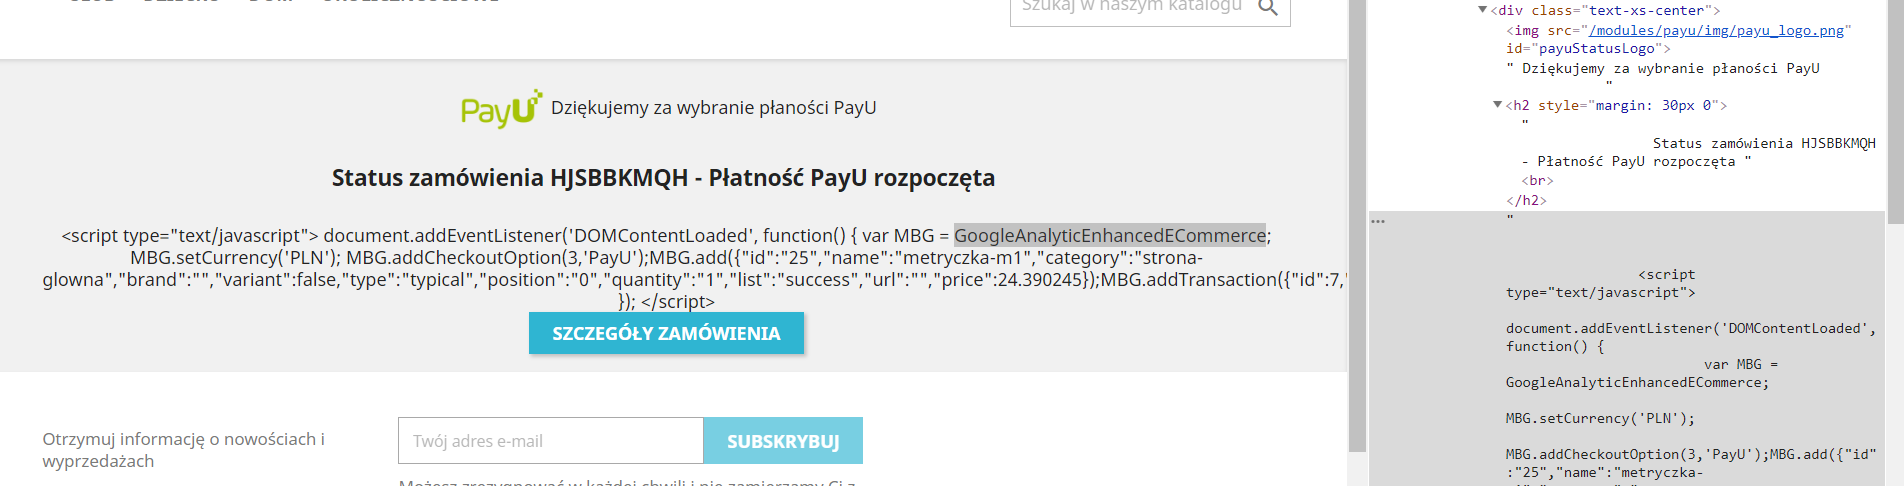Open the payu_logo.png source link
The image size is (1904, 486).
[x=1716, y=30]
